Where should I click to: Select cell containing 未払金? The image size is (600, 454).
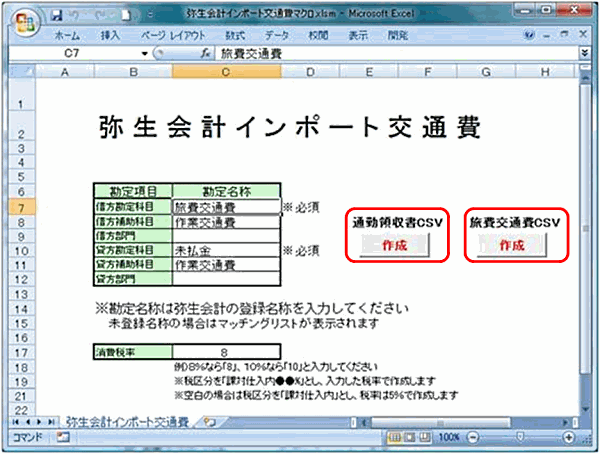227,250
